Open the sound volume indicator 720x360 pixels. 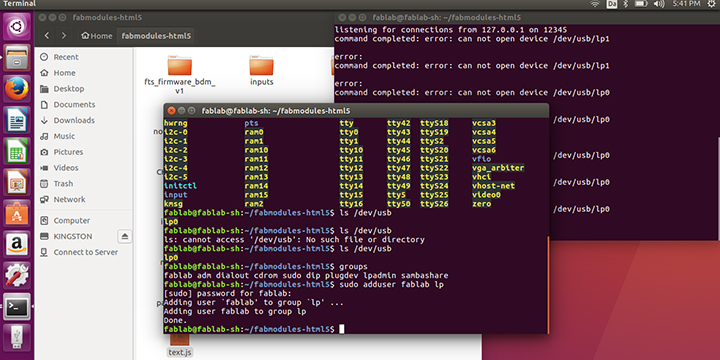[659, 4]
